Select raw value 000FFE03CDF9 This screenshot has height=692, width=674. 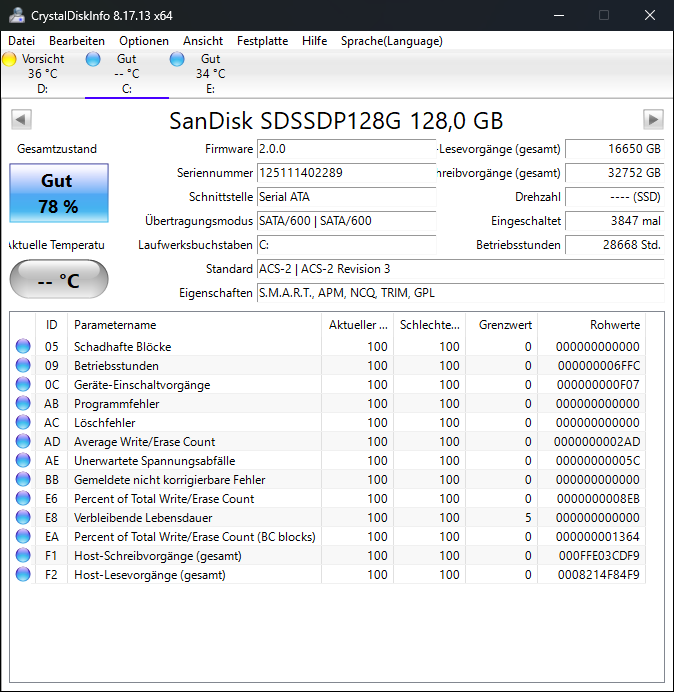(599, 555)
